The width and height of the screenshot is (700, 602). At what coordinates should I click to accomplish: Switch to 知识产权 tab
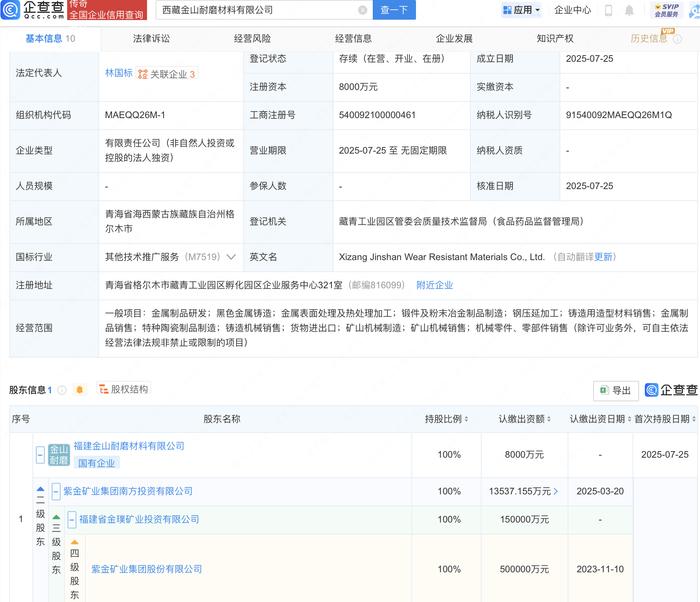555,38
